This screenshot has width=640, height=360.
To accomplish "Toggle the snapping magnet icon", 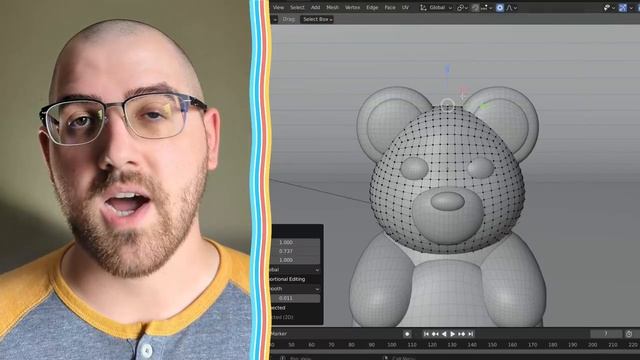I will 475,7.
